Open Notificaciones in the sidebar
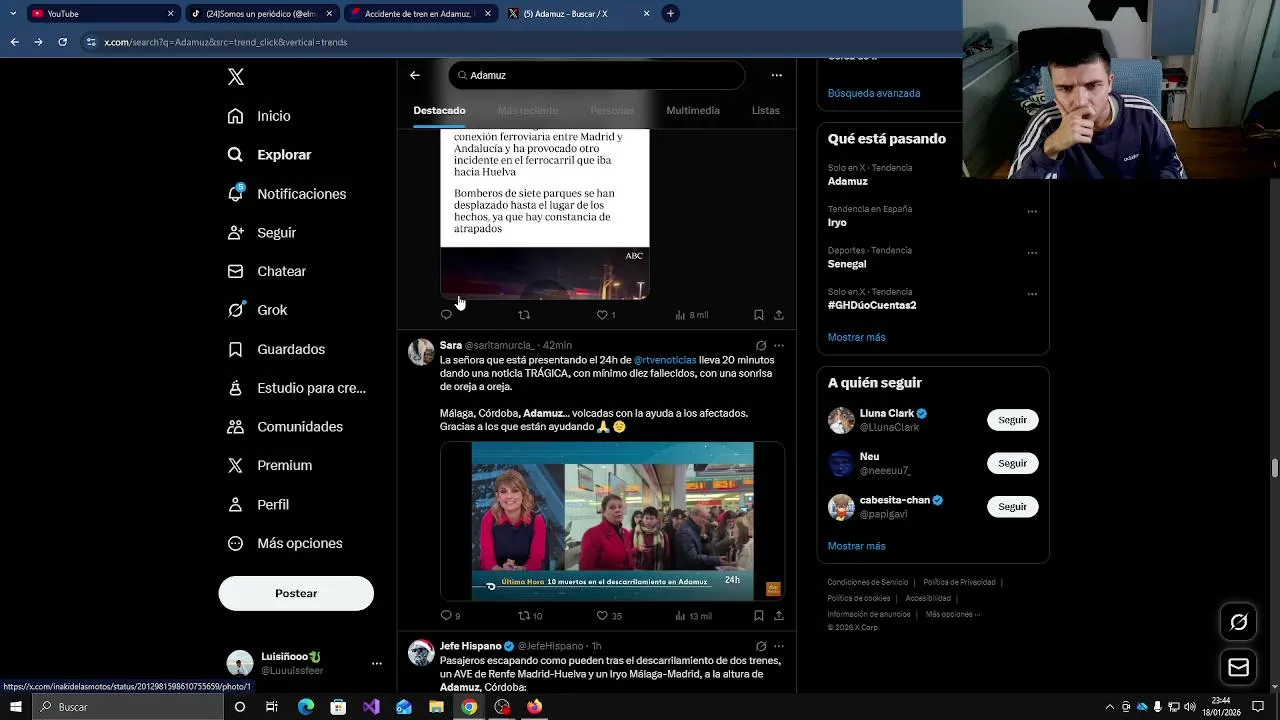Screen dimensions: 1280x720 click(x=286, y=194)
